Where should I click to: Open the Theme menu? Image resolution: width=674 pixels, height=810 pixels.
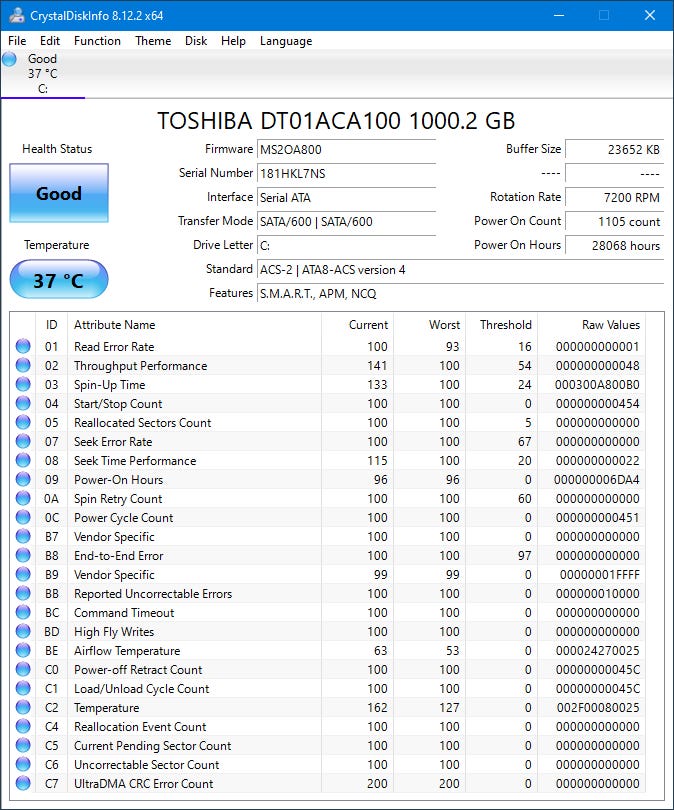click(153, 41)
